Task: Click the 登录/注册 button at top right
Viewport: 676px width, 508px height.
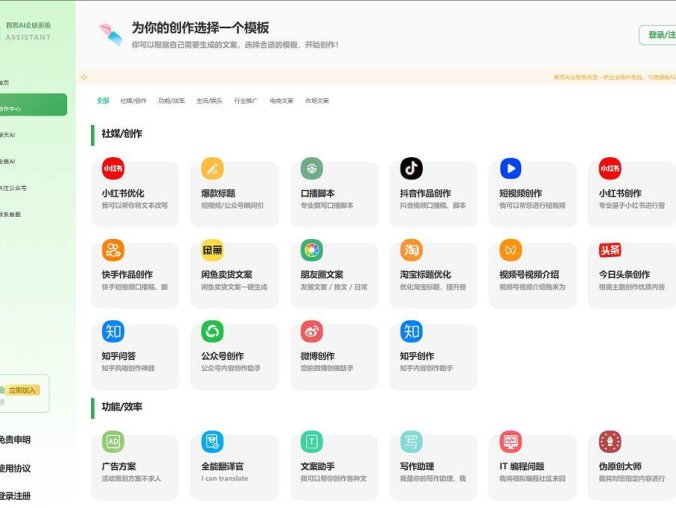Action: 659,35
